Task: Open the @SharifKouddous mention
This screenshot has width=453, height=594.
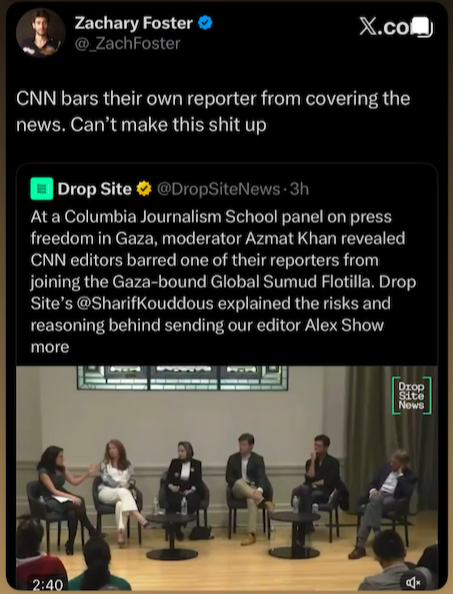Action: pos(145,303)
